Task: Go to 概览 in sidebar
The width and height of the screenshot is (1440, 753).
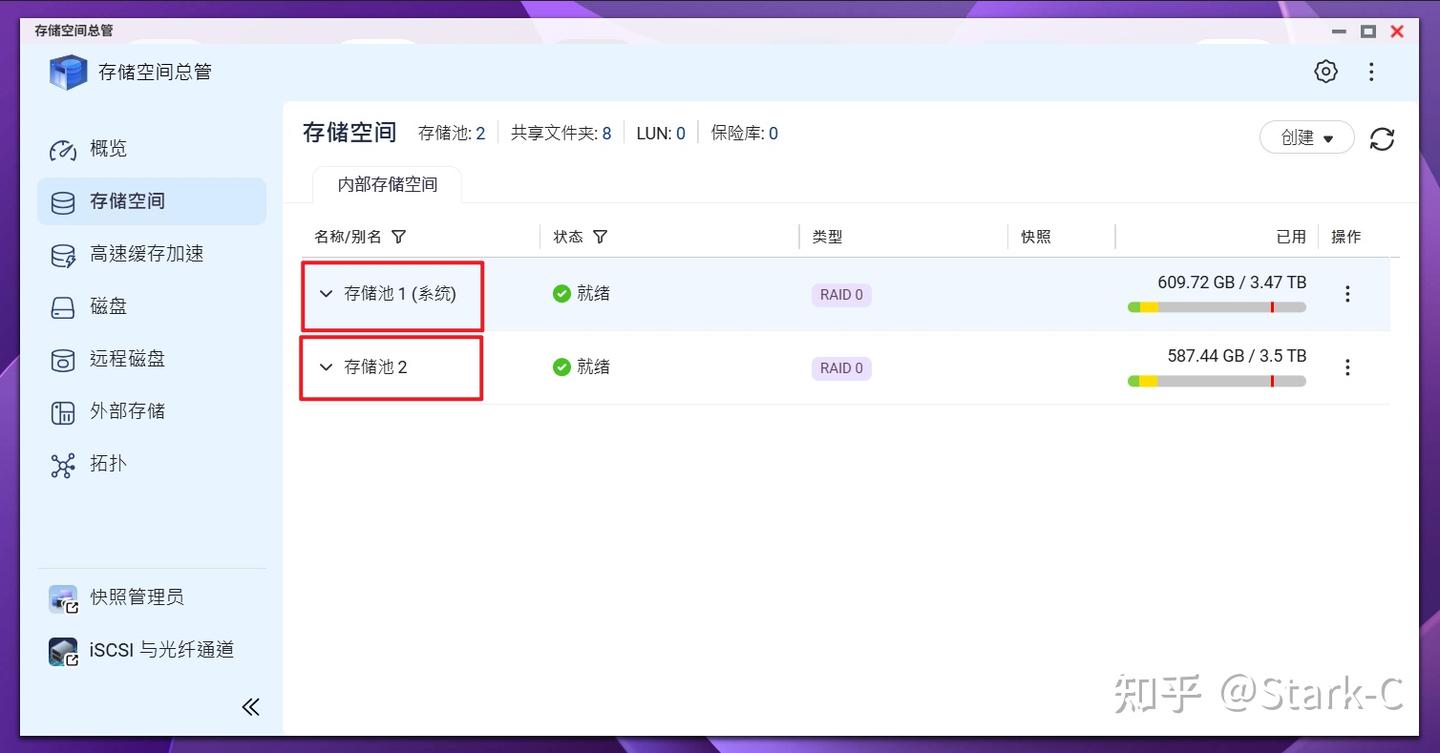Action: tap(152, 149)
